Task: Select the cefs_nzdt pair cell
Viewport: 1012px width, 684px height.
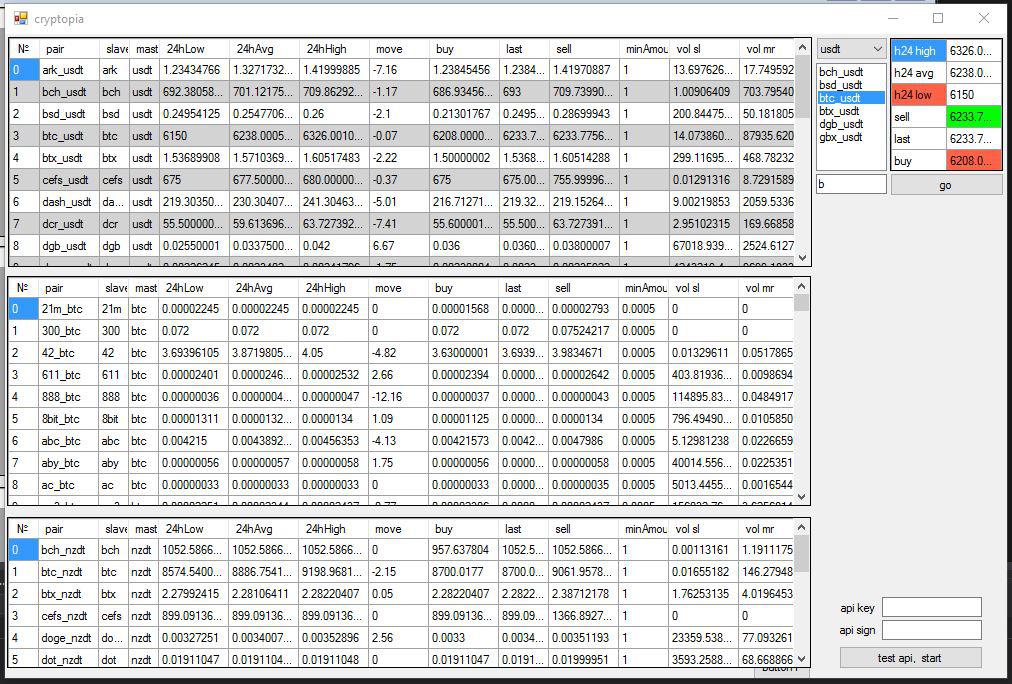Action: tap(68, 616)
